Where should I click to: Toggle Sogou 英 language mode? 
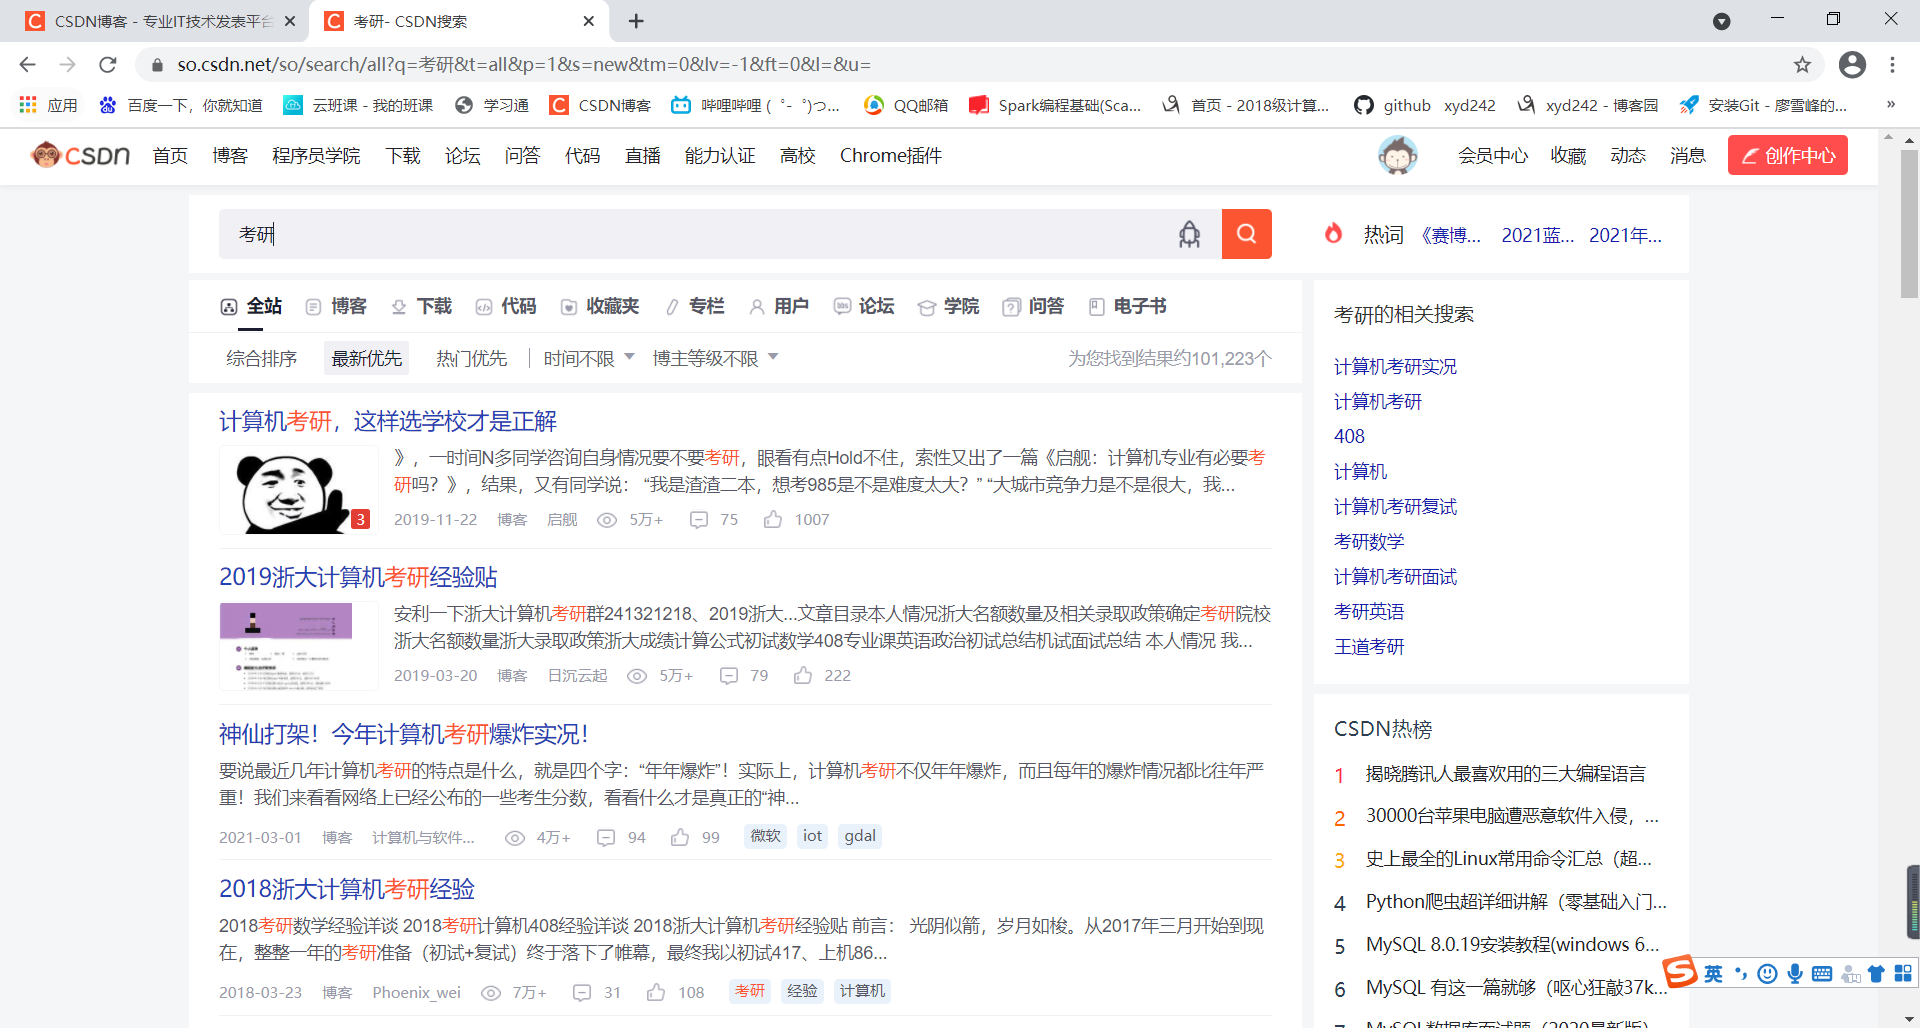(1714, 974)
